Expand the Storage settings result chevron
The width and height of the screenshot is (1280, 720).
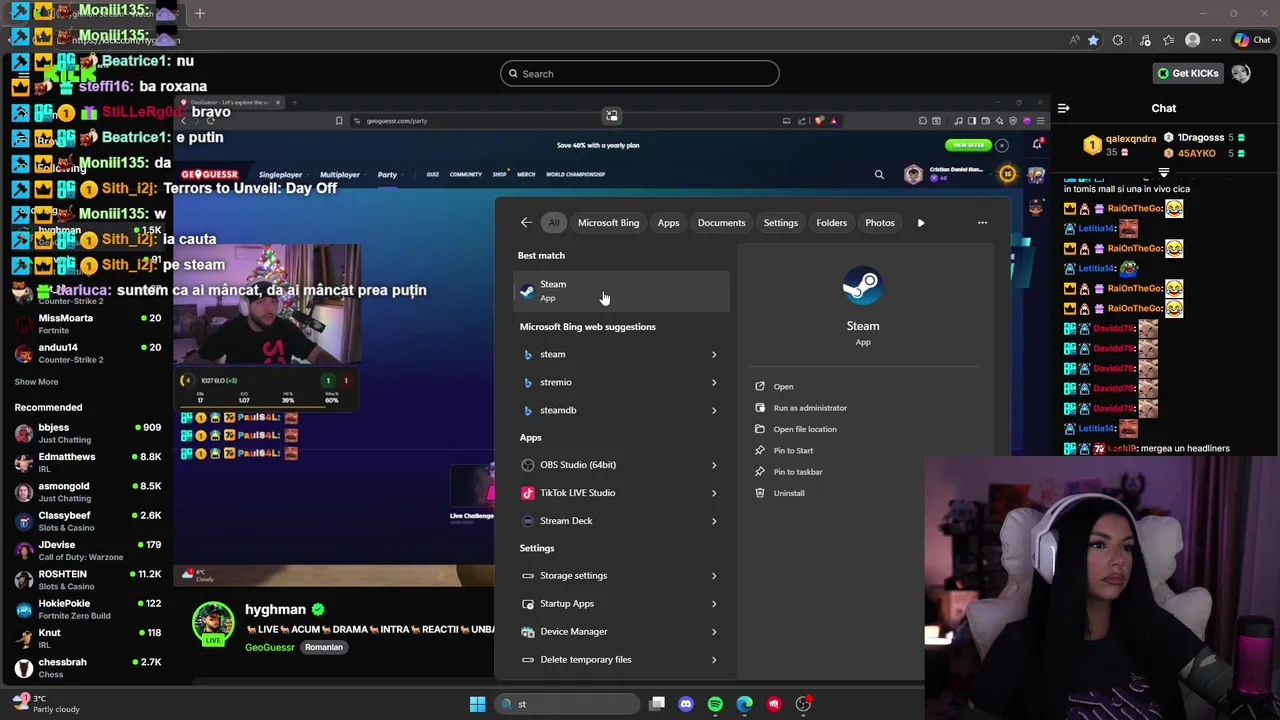tap(714, 576)
